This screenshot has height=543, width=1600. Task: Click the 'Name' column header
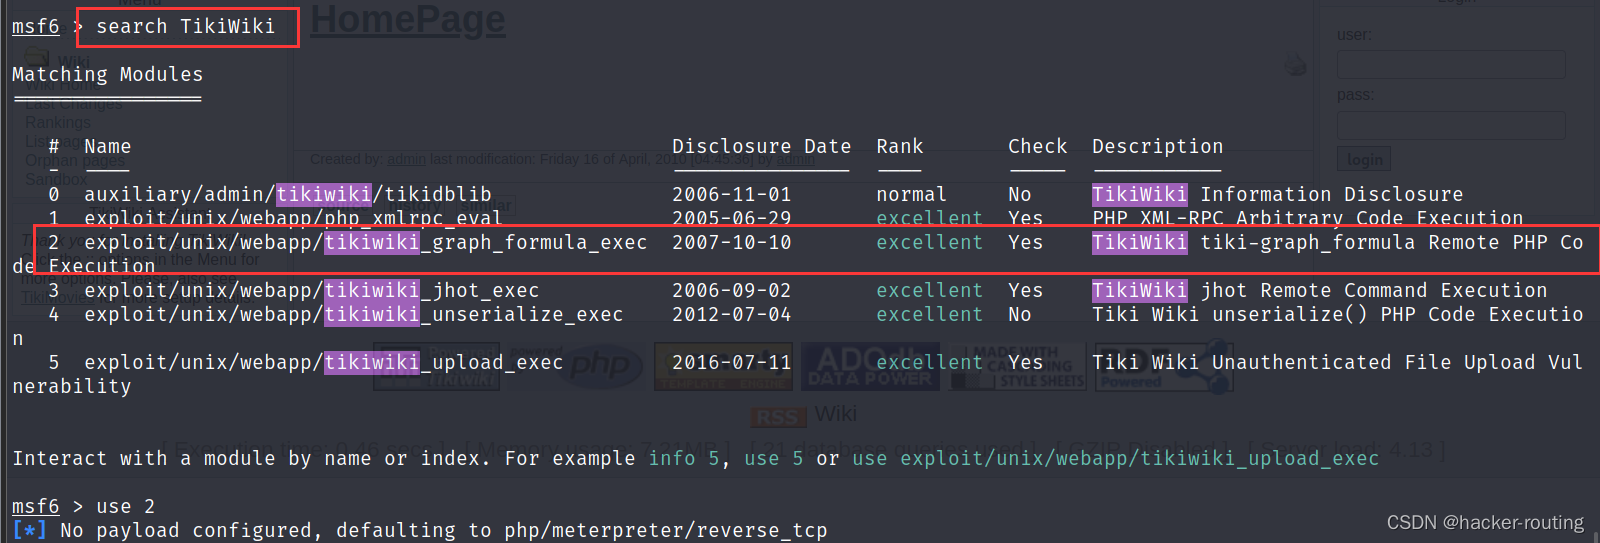pos(107,146)
